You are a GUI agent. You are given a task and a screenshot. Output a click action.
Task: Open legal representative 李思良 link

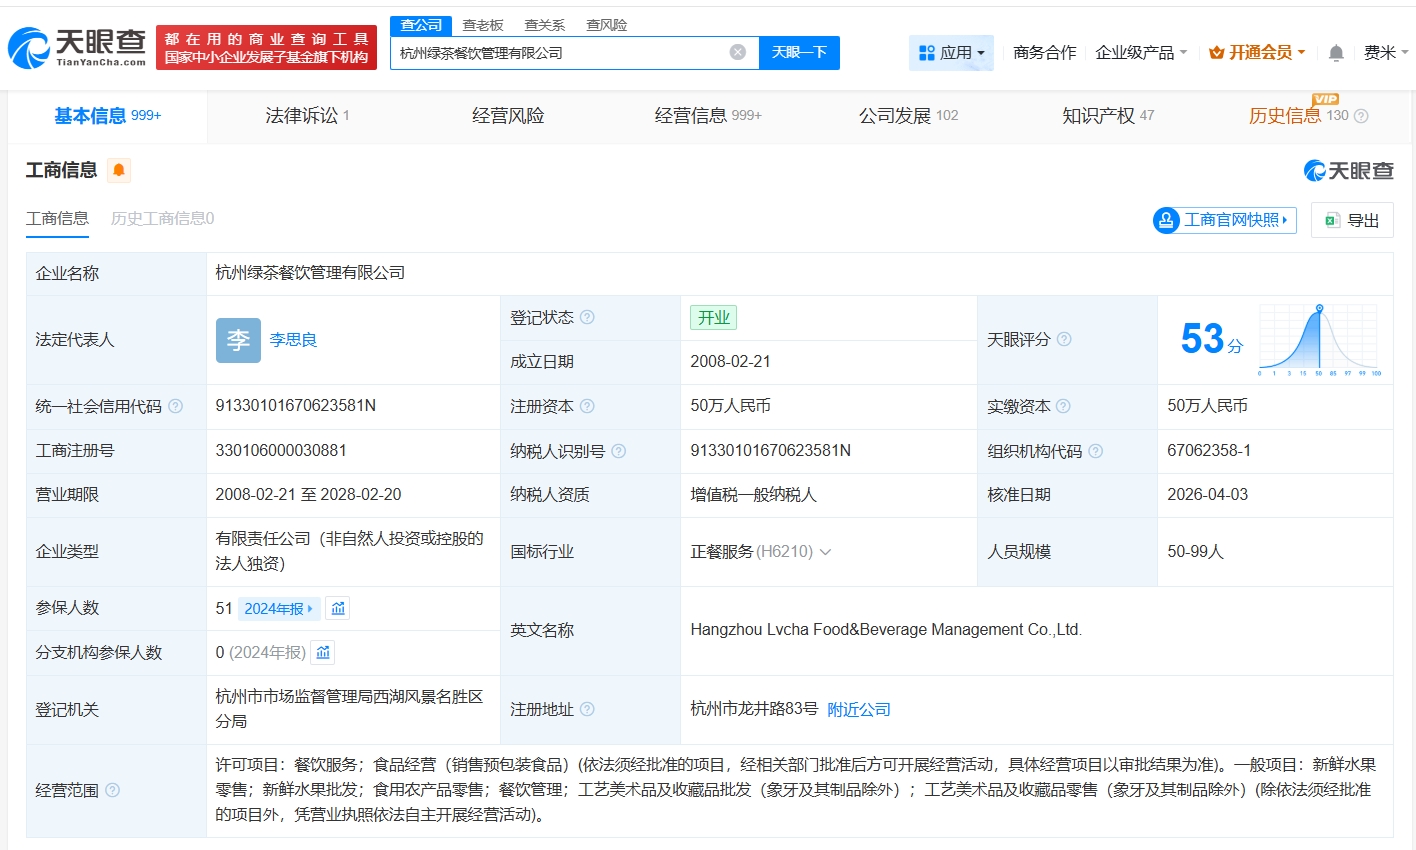tap(293, 340)
